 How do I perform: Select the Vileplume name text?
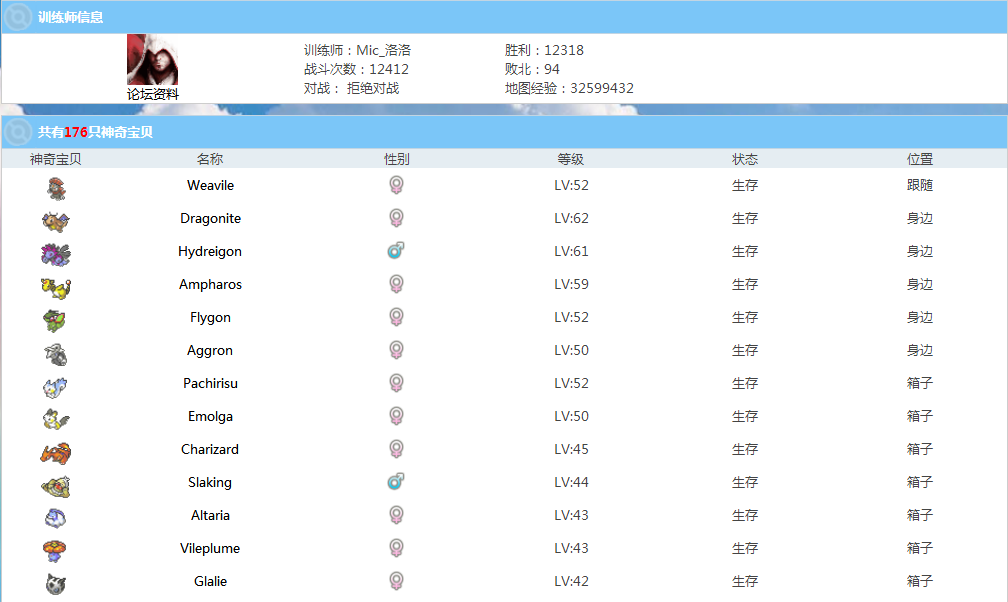point(210,549)
